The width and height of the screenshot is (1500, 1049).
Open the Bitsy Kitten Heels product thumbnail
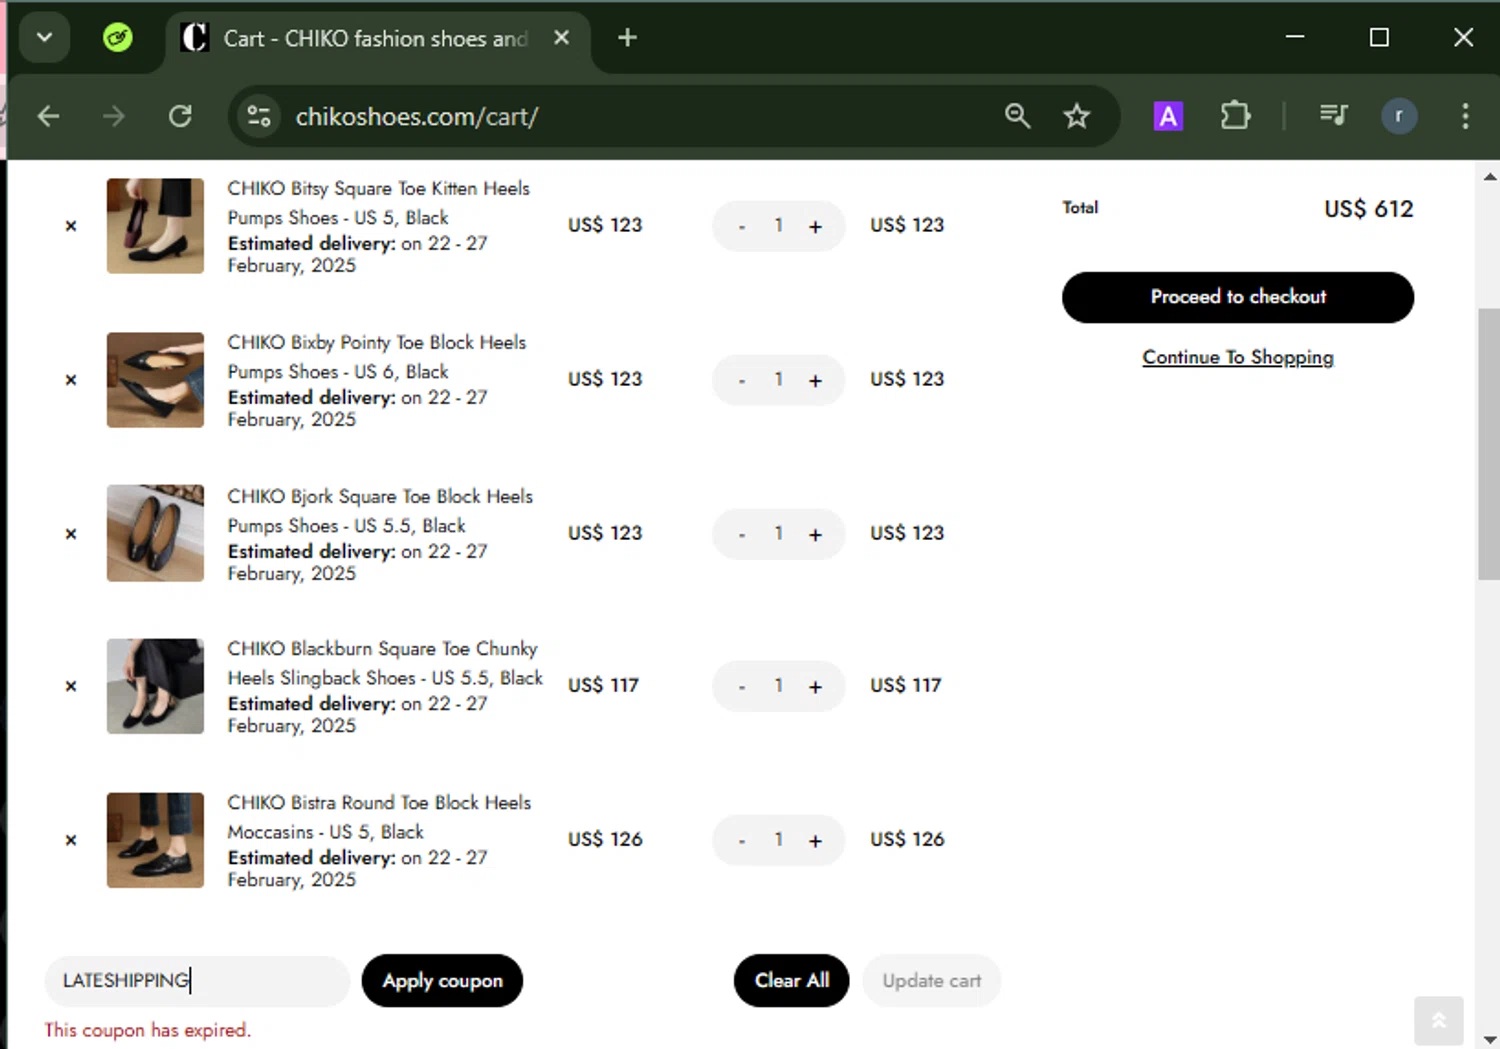coord(155,226)
